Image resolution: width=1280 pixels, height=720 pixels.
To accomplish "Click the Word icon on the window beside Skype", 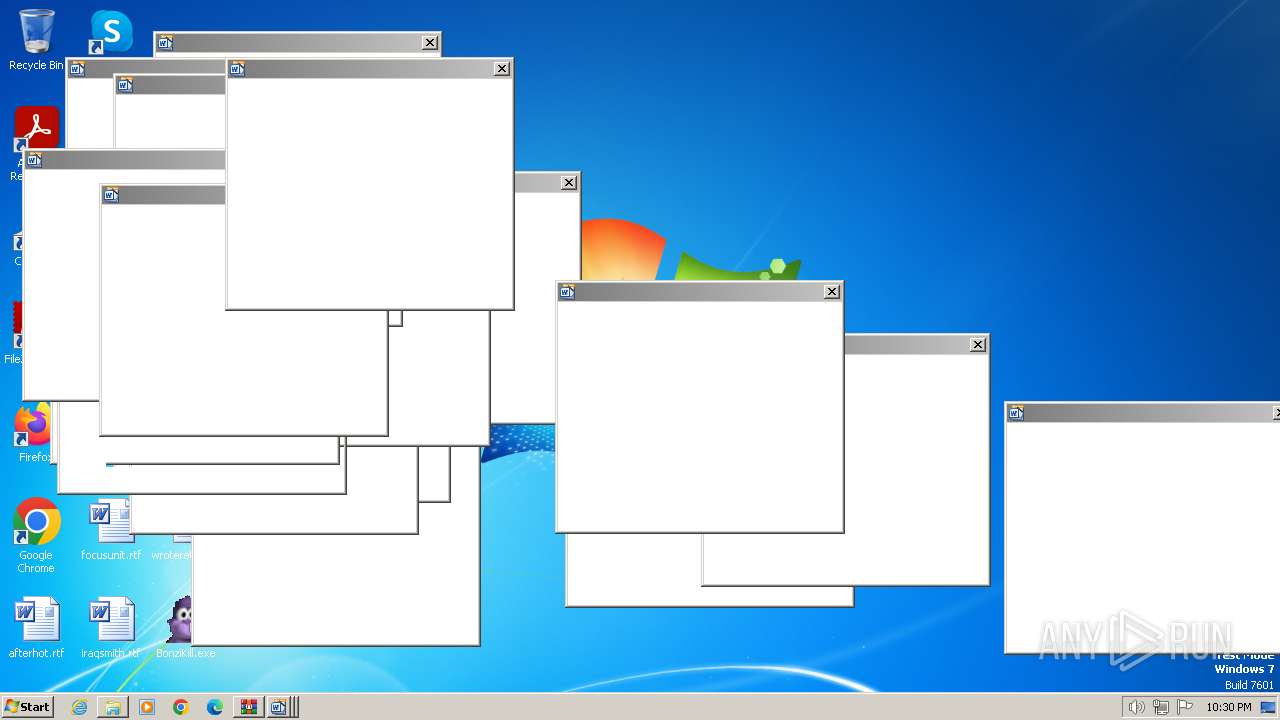I will click(x=165, y=42).
